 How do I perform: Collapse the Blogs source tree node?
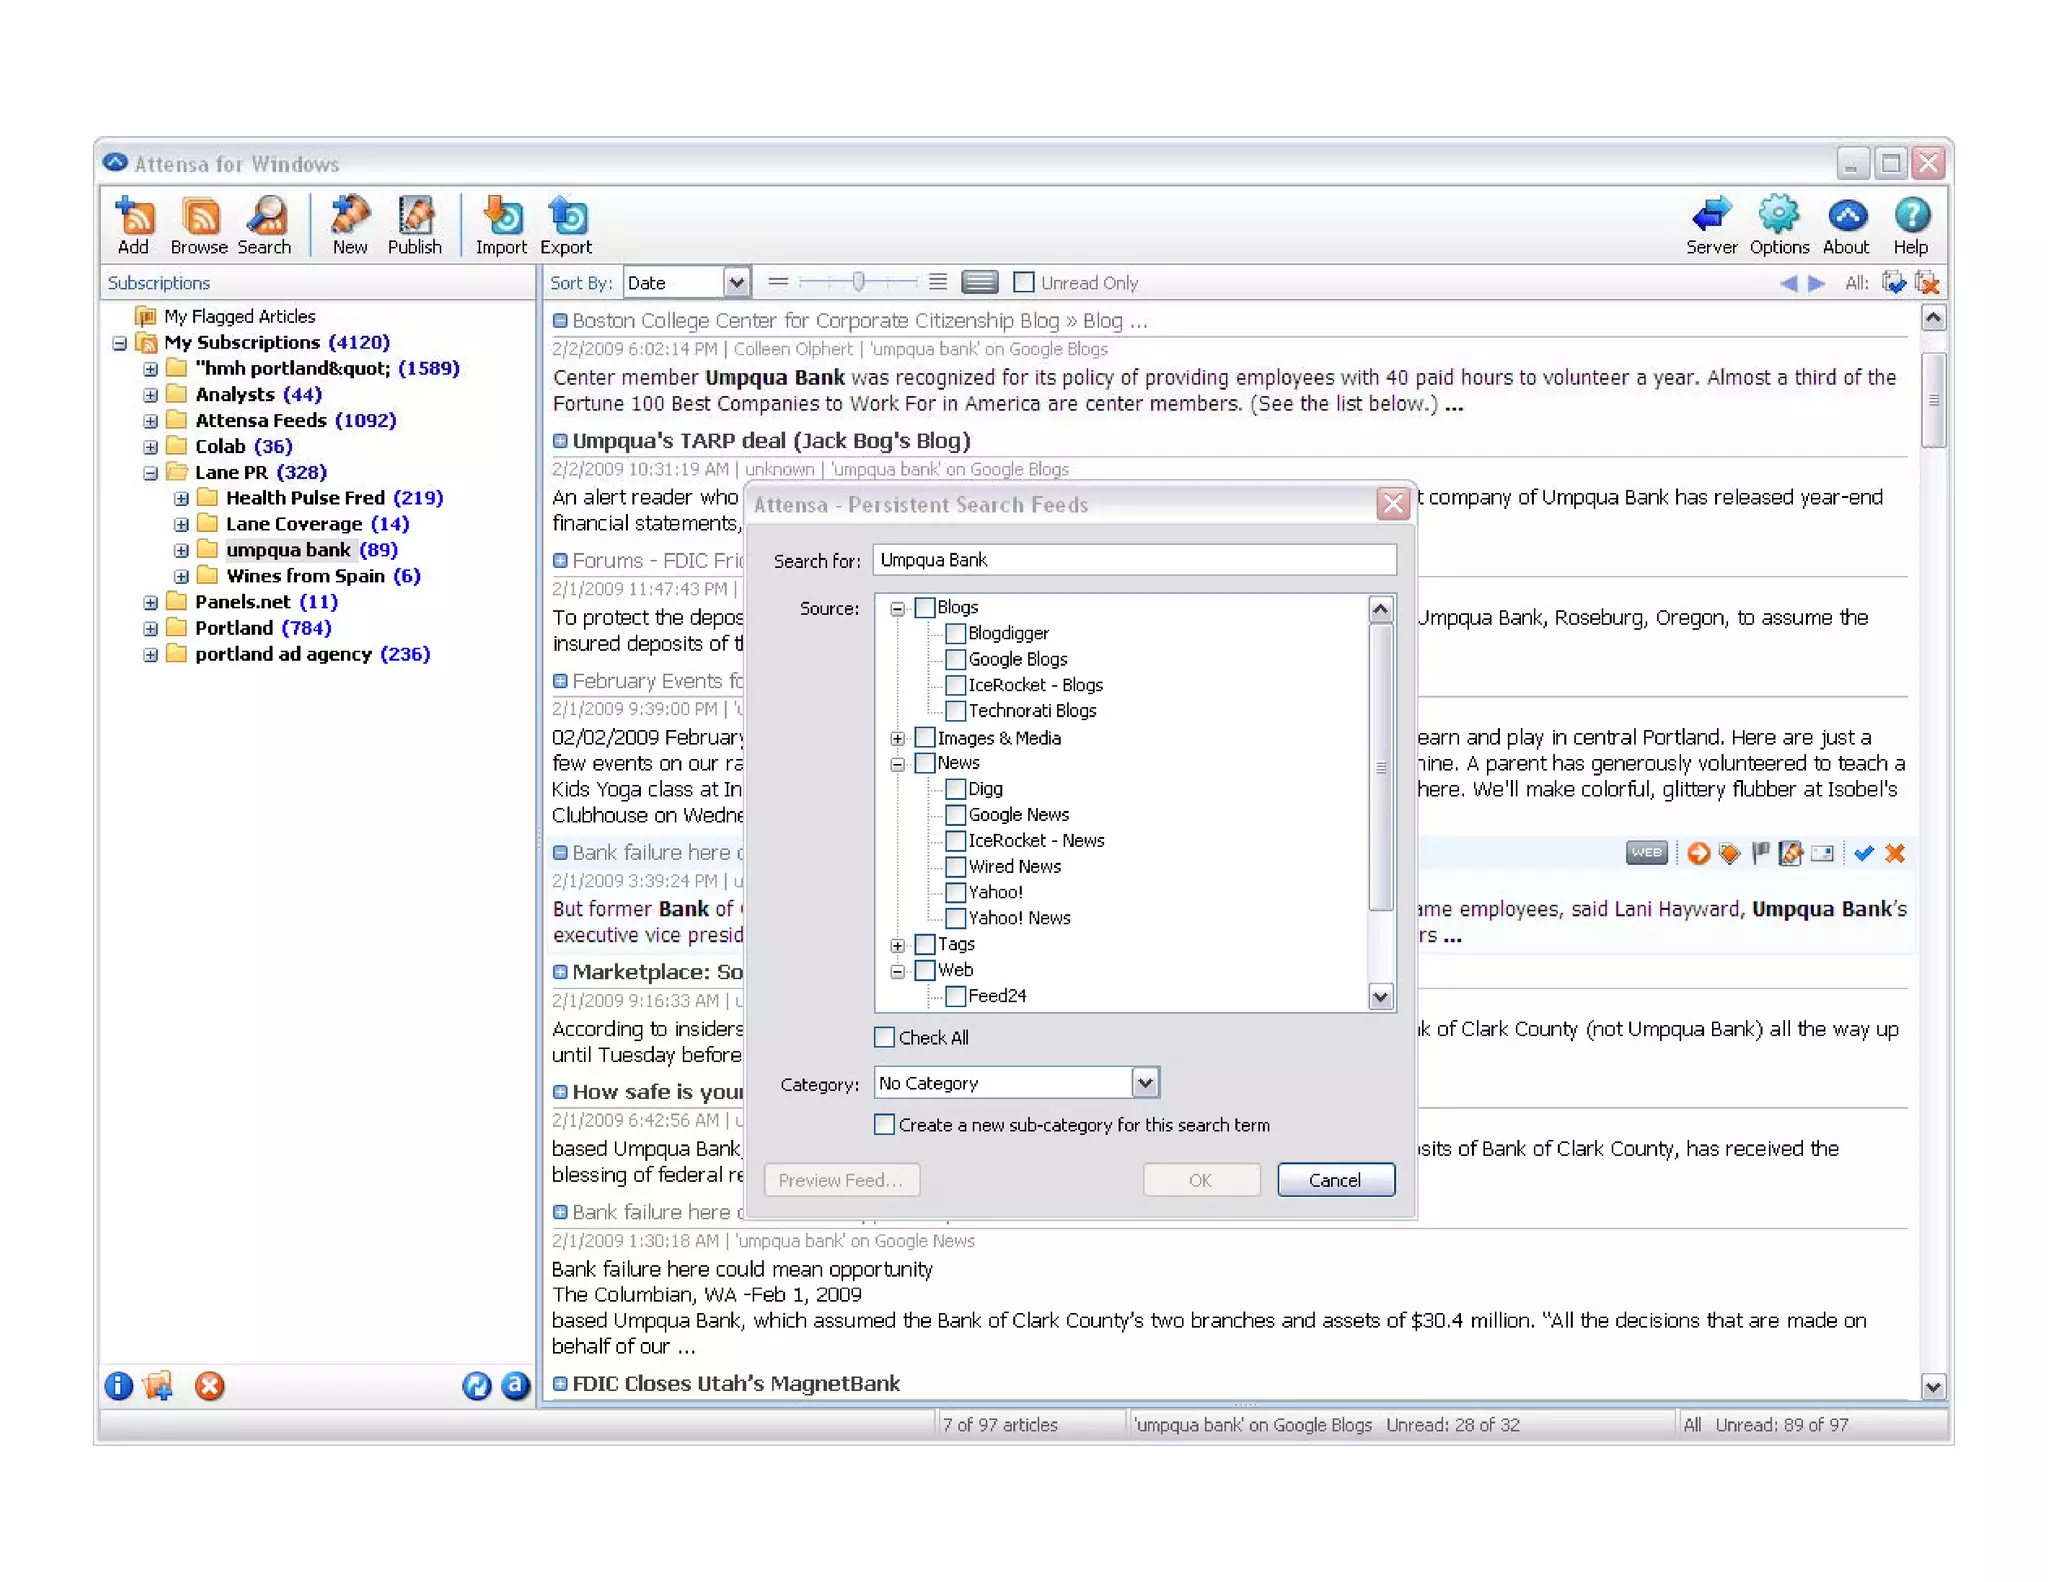pyautogui.click(x=897, y=608)
